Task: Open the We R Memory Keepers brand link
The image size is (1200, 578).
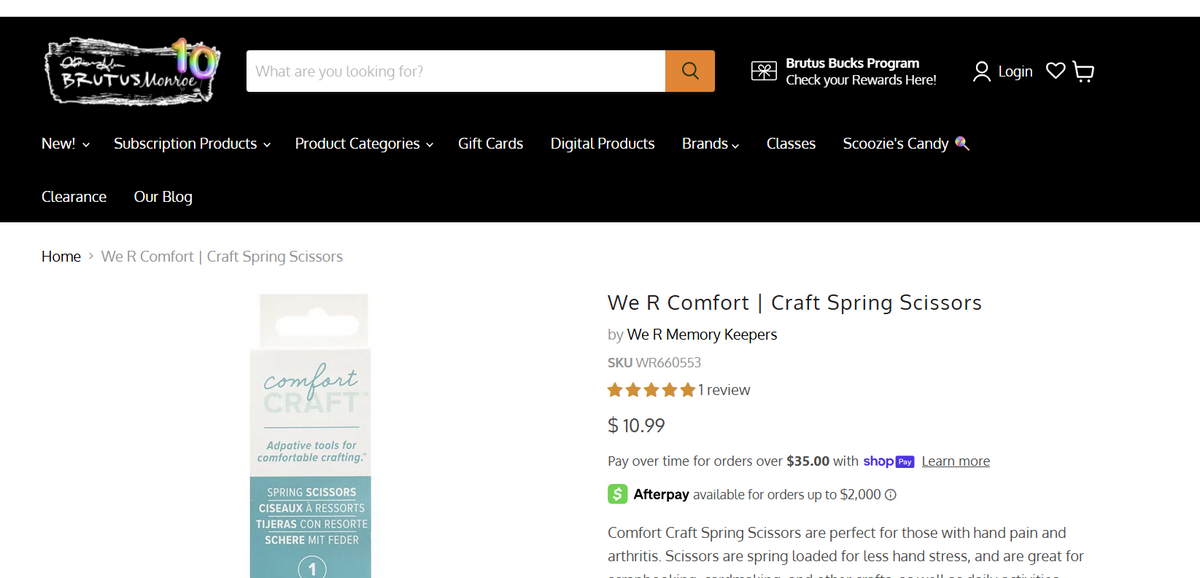Action: tap(701, 335)
